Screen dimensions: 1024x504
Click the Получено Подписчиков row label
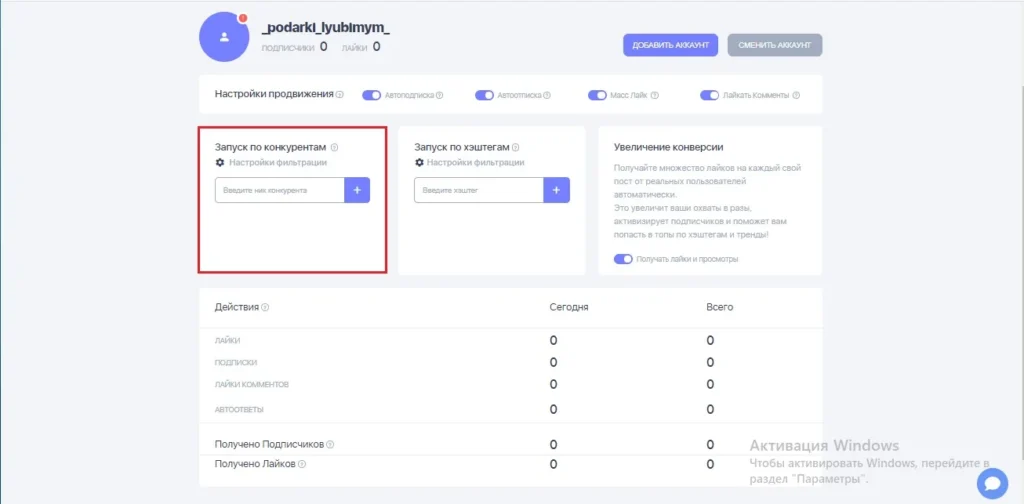pyautogui.click(x=269, y=445)
